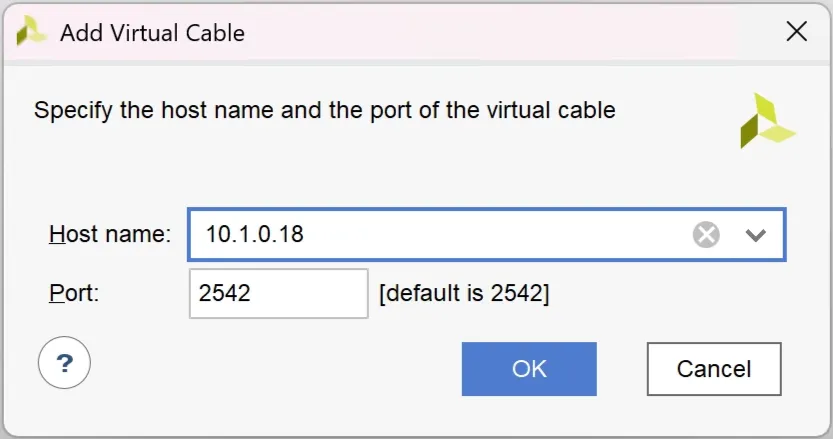The image size is (833, 439).
Task: Click blank dialog area between help and OK
Action: tap(270, 368)
